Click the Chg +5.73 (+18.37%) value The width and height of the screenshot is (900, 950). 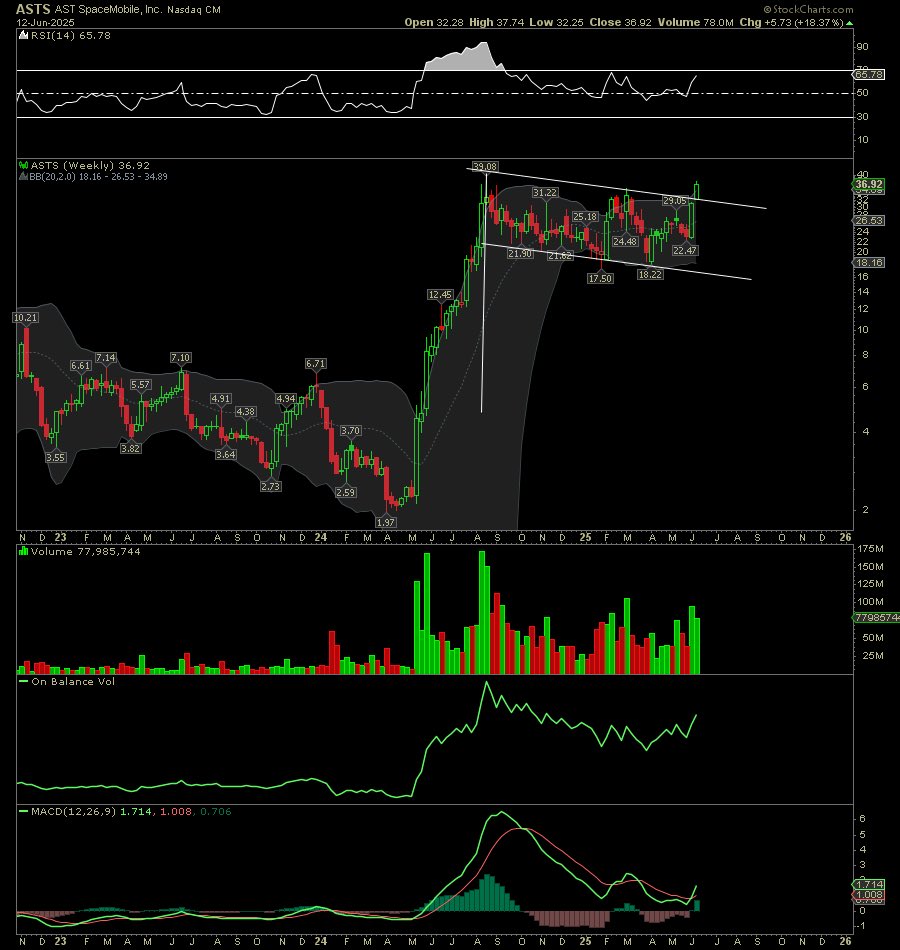(x=791, y=22)
